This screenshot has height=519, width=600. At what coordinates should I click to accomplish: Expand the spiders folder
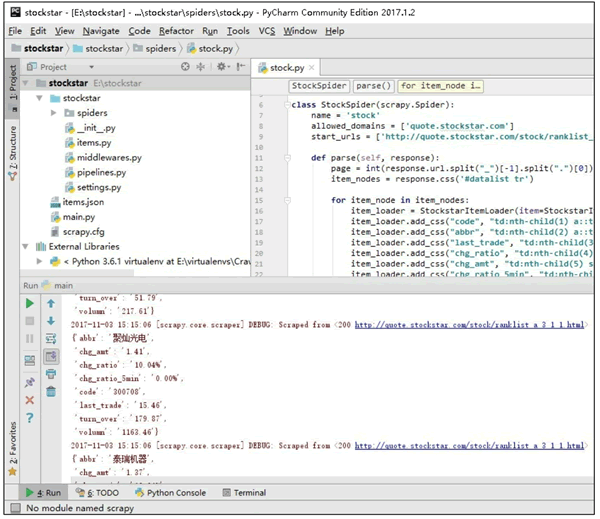coord(54,113)
